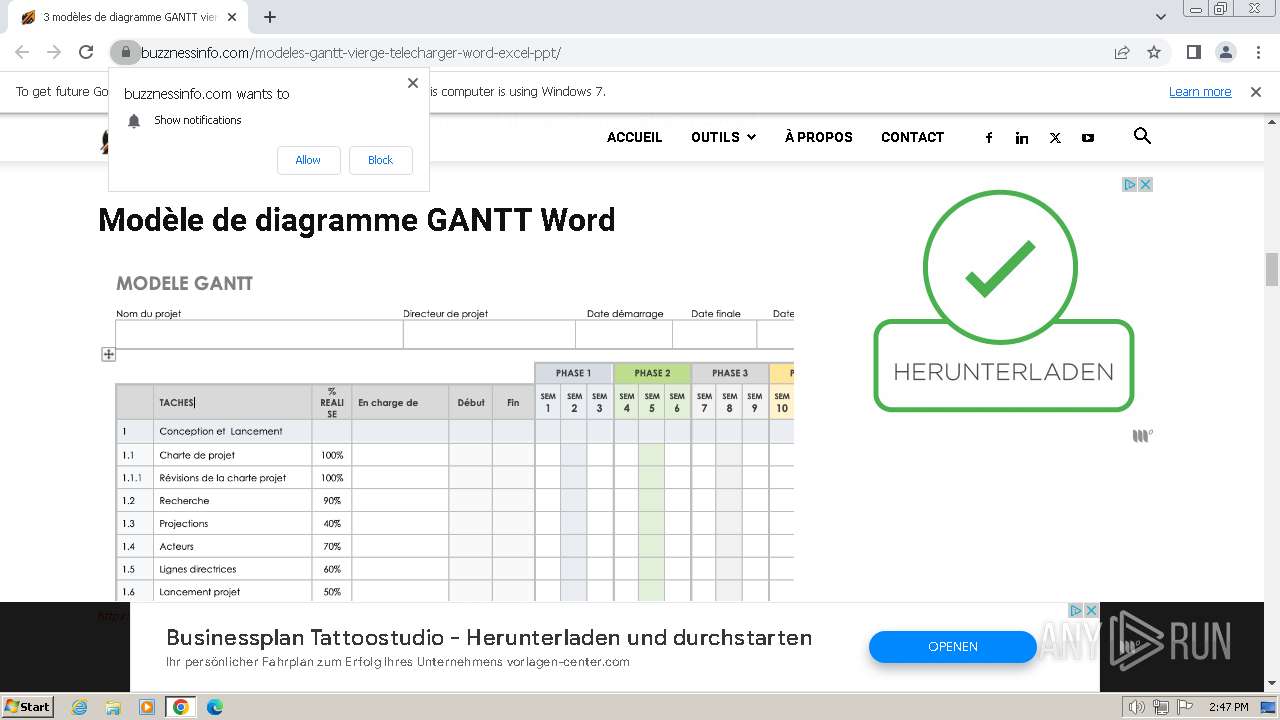This screenshot has width=1280, height=720.
Task: Bookmark this page with star icon
Action: (x=1154, y=52)
